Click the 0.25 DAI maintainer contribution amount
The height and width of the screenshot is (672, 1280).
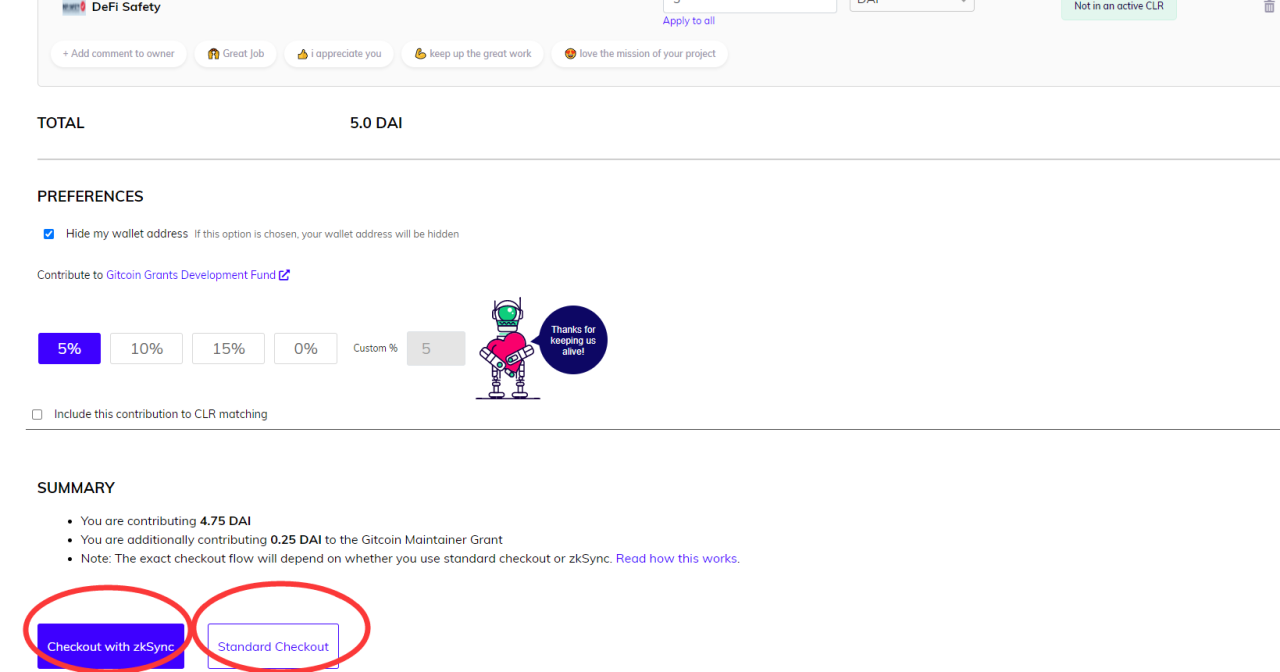click(x=296, y=540)
